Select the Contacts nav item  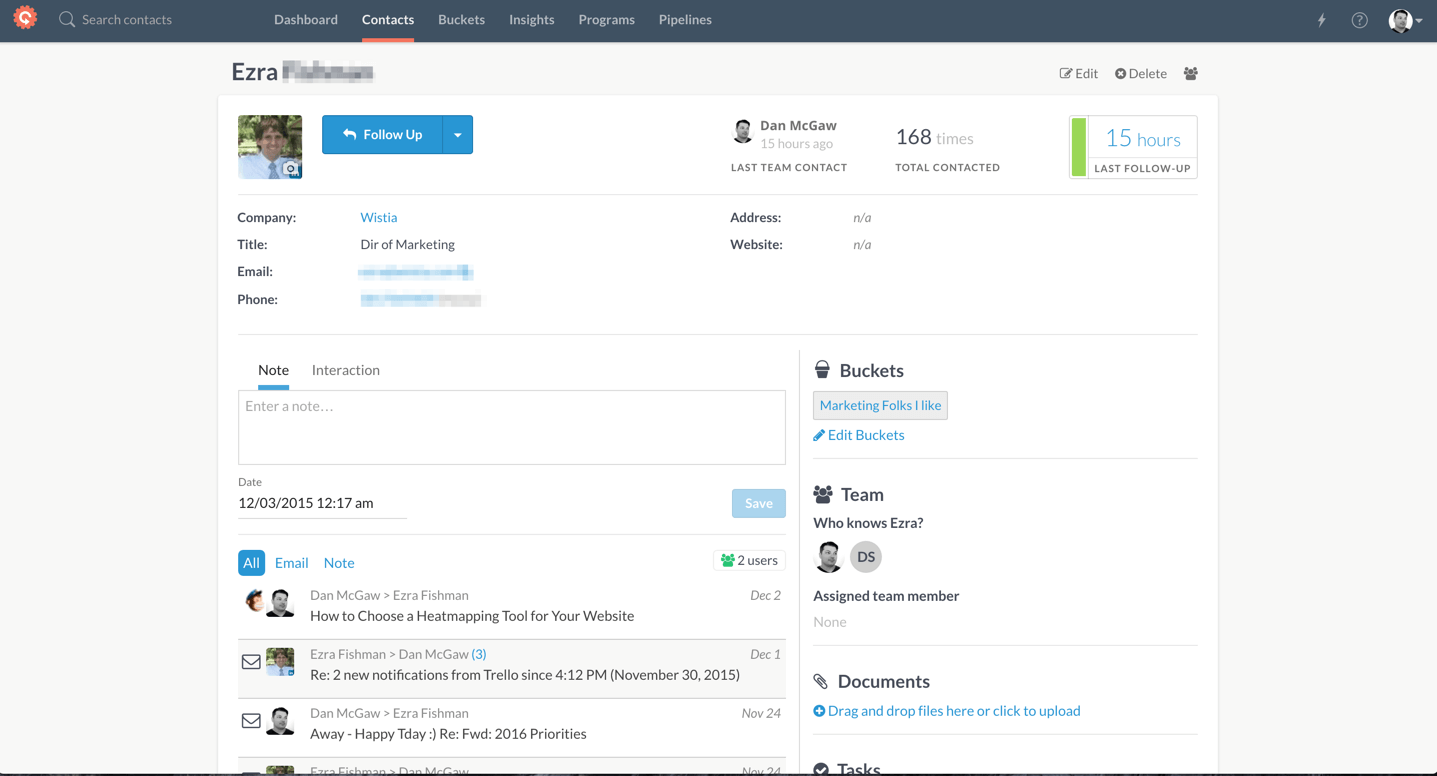click(388, 20)
